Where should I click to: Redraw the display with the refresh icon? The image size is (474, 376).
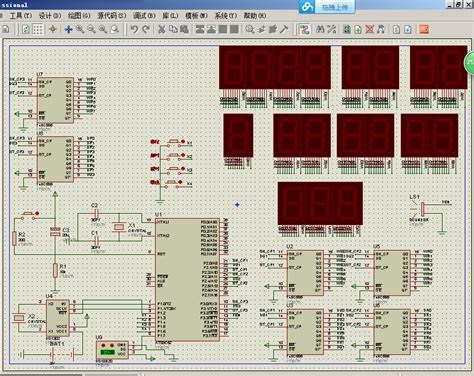tap(26, 29)
